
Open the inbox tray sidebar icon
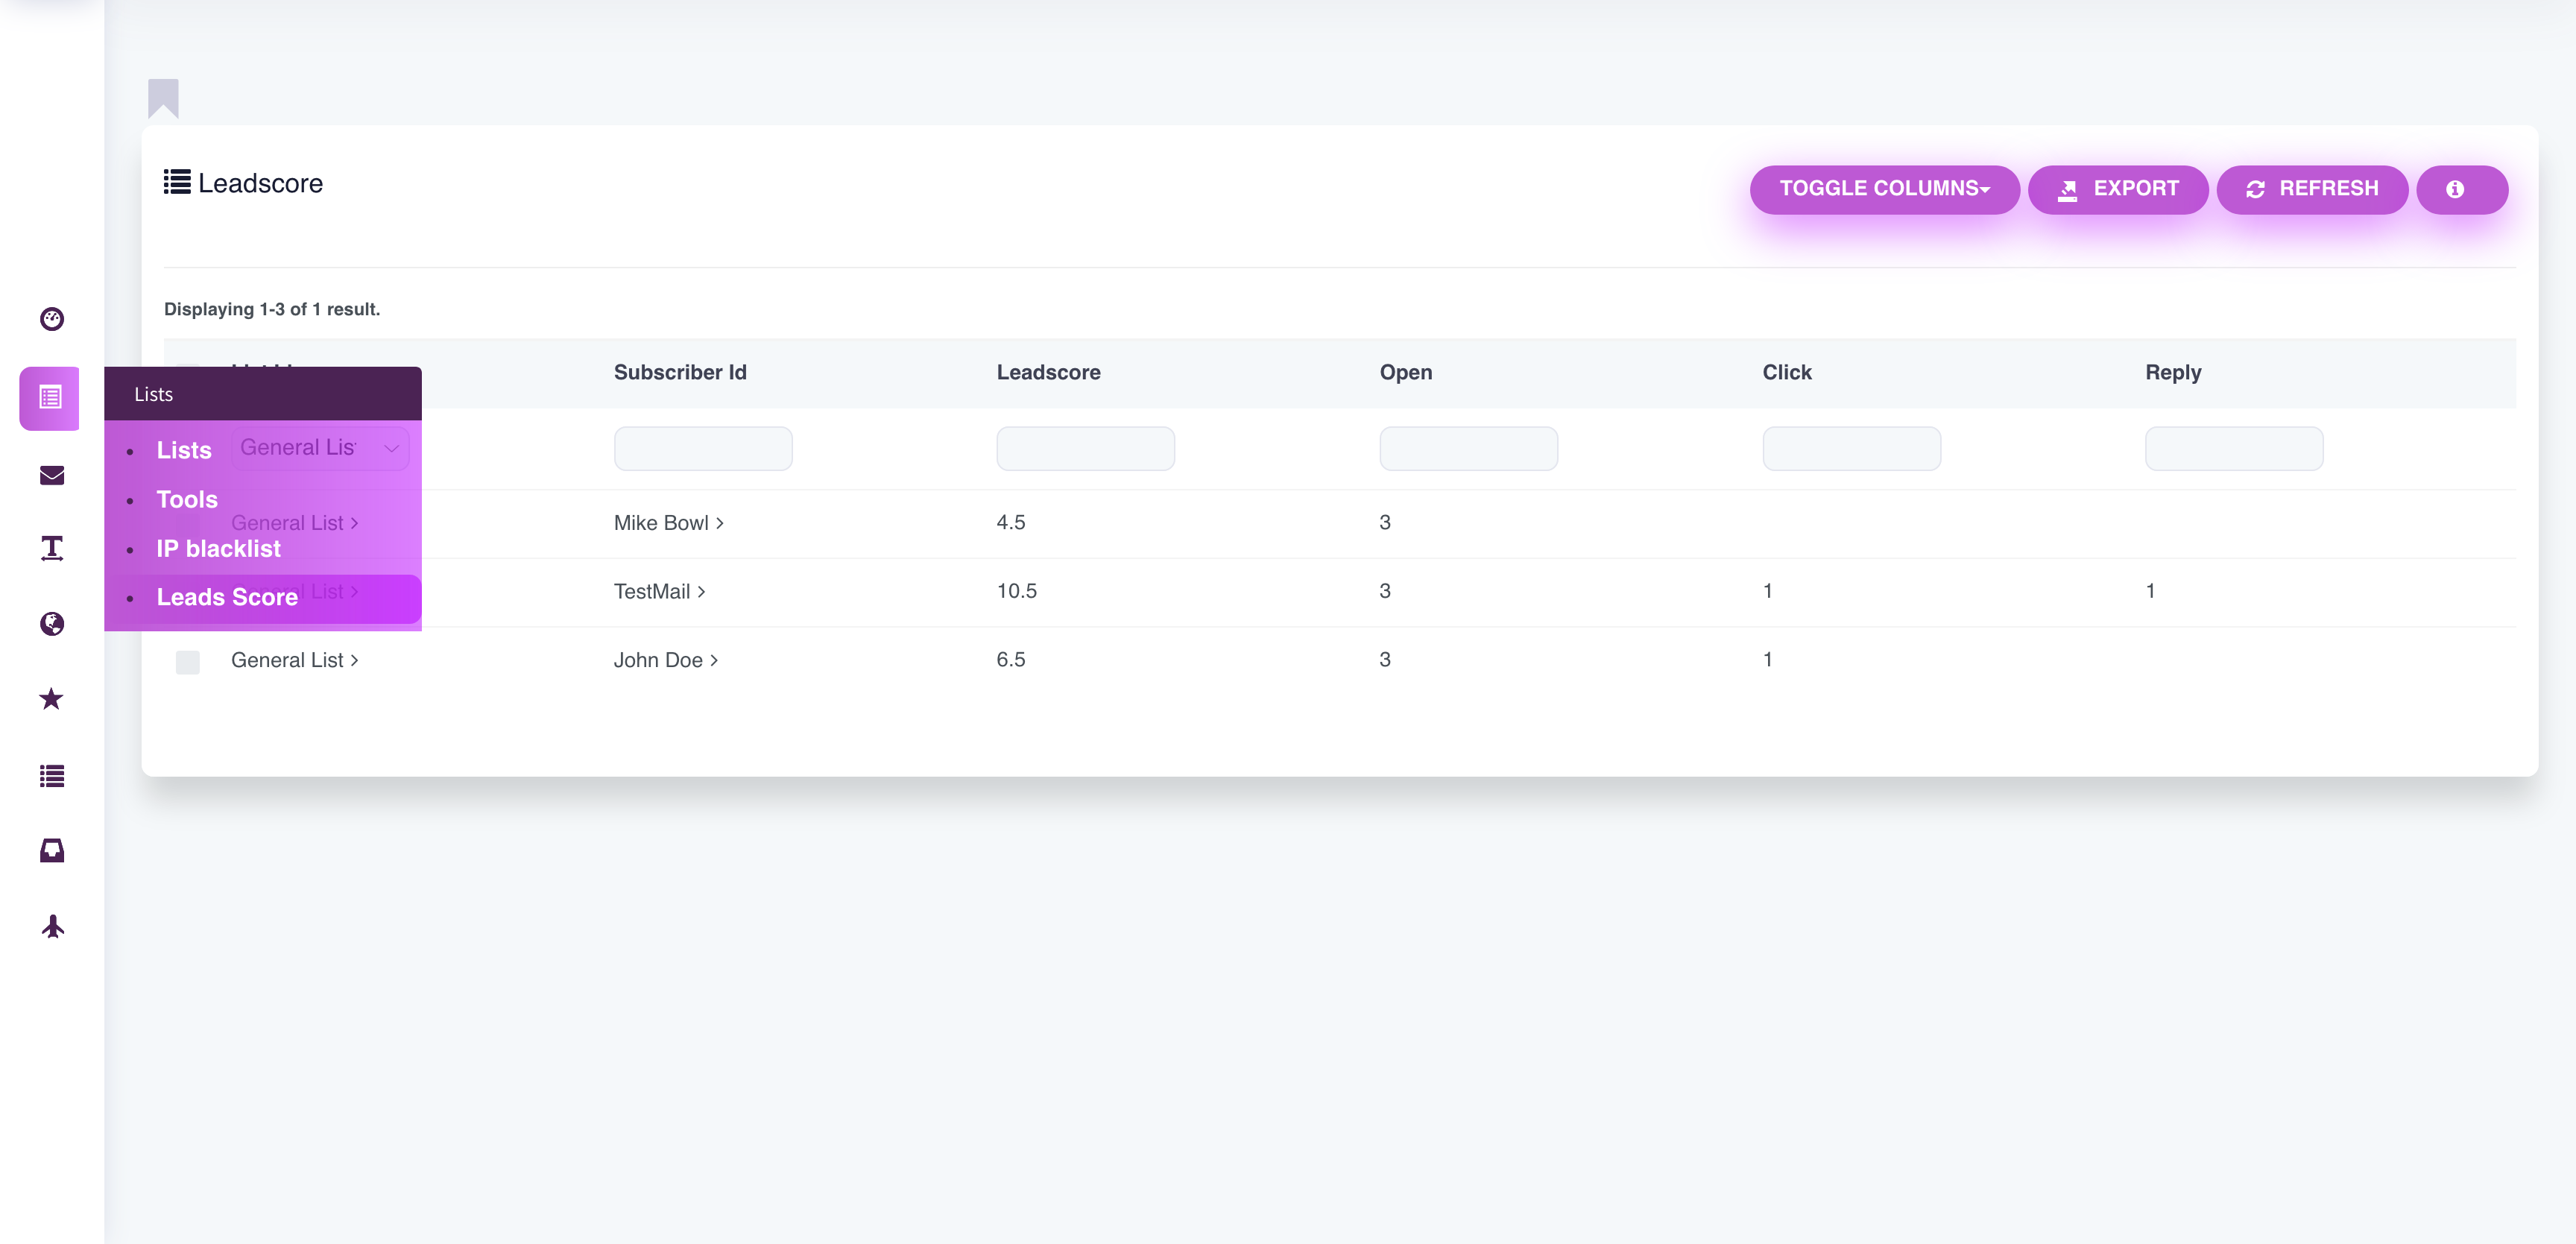point(52,851)
